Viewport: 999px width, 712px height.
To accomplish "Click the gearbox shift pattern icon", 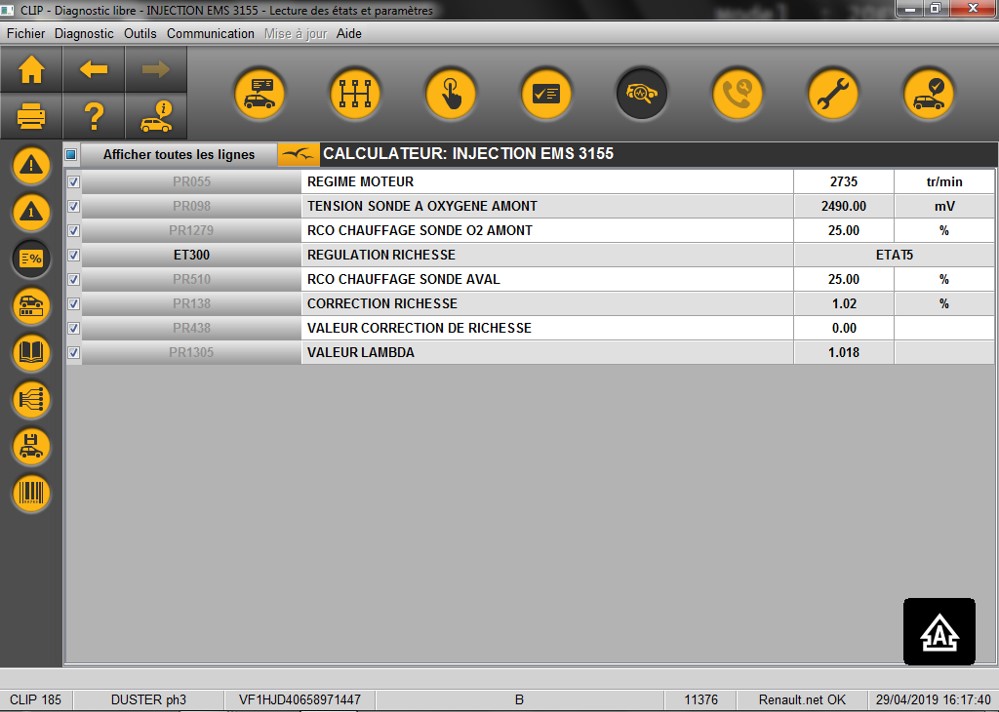I will tap(355, 94).
